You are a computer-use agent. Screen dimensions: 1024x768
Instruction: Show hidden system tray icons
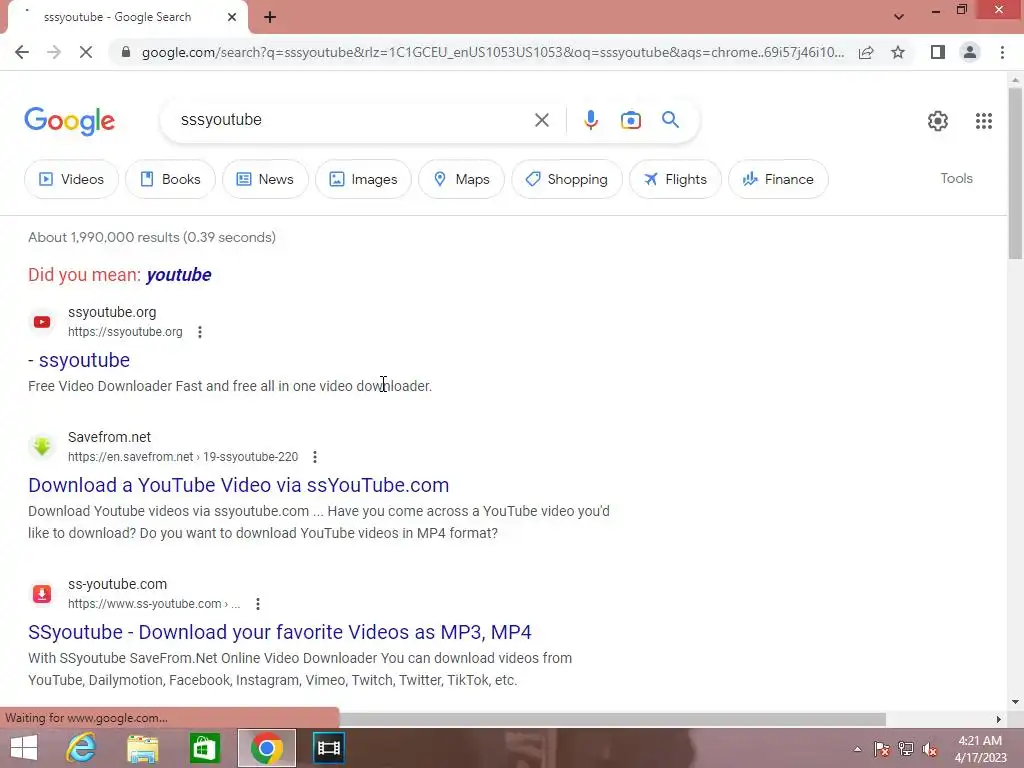coord(857,749)
